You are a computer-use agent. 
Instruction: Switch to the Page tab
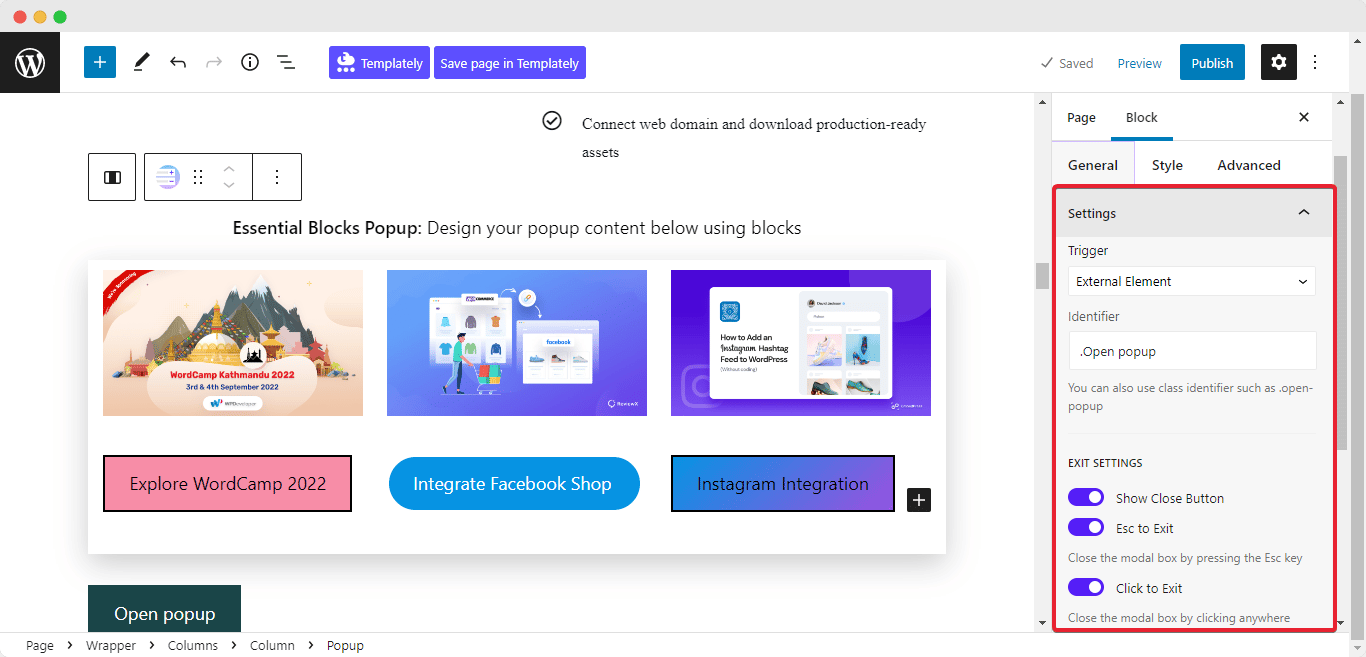pos(1081,117)
